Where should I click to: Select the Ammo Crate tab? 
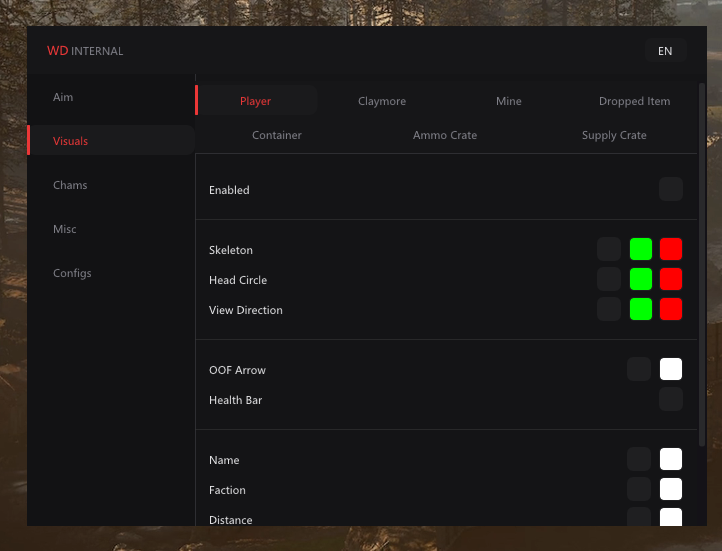(x=445, y=135)
